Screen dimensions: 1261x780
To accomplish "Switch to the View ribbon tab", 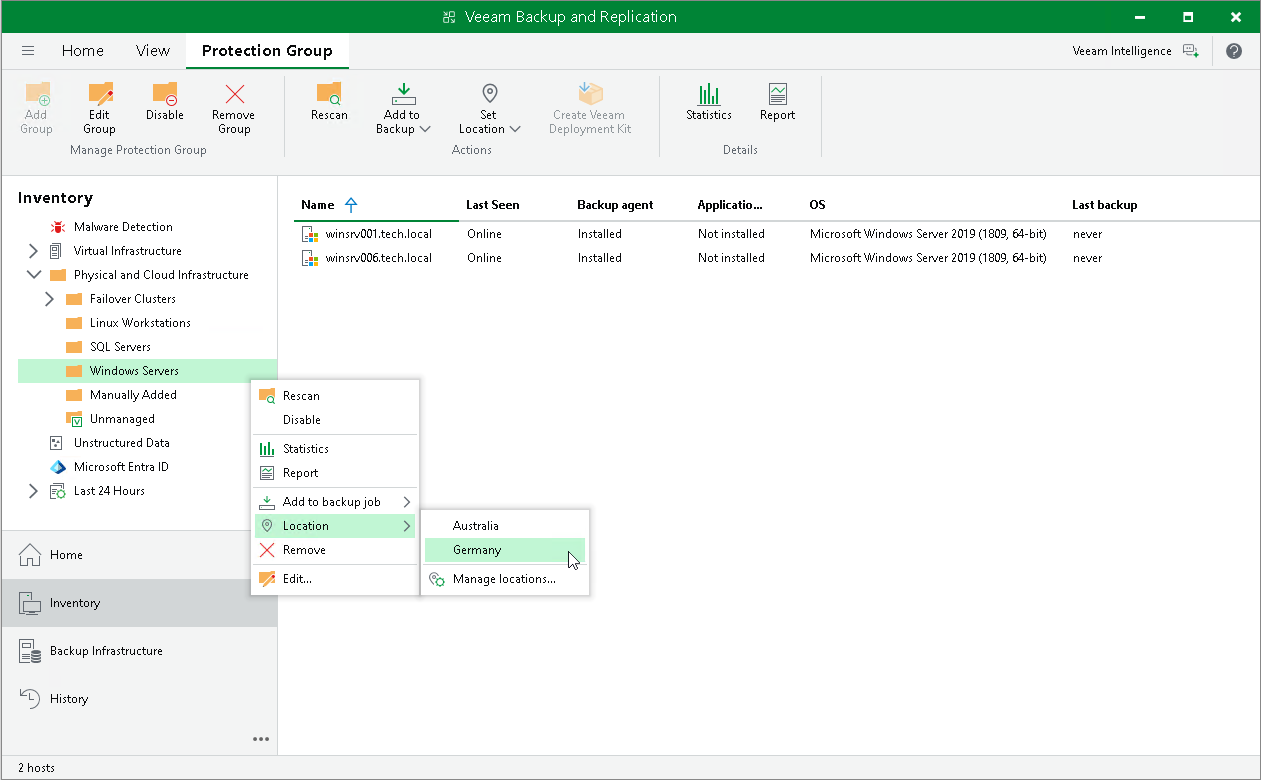I will (153, 51).
